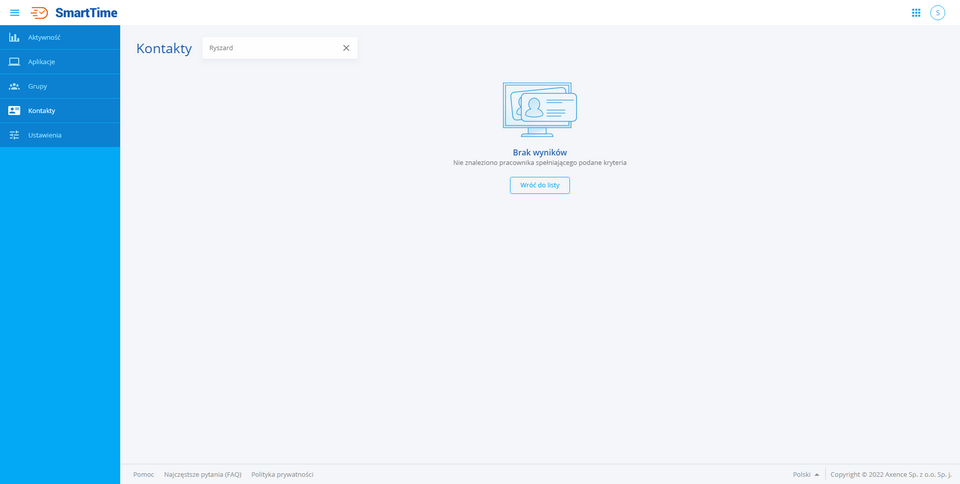Viewport: 960px width, 484px height.
Task: Toggle the hamburger menu in top bar
Action: point(15,13)
